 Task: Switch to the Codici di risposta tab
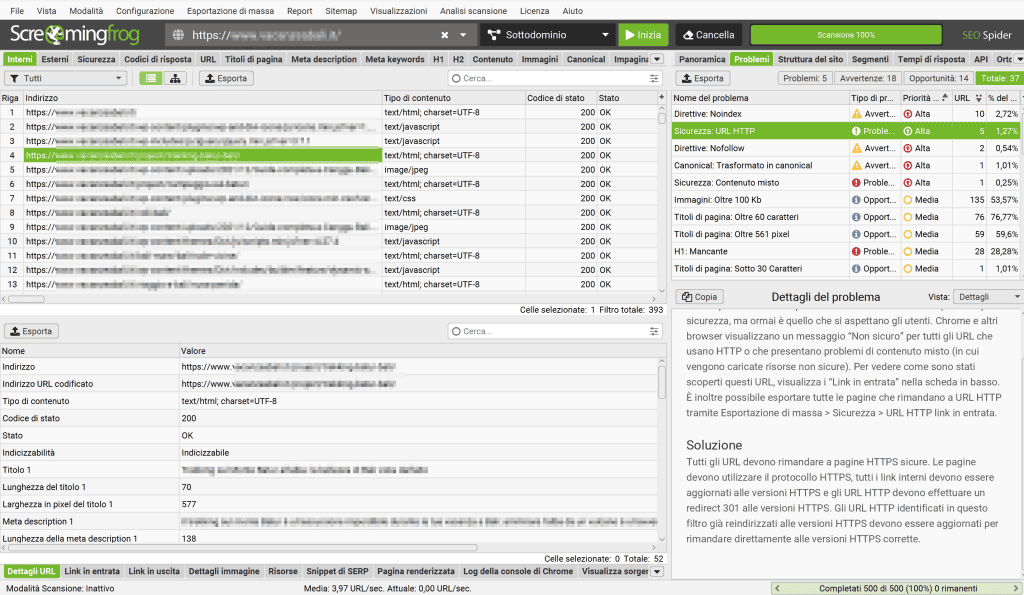point(158,59)
